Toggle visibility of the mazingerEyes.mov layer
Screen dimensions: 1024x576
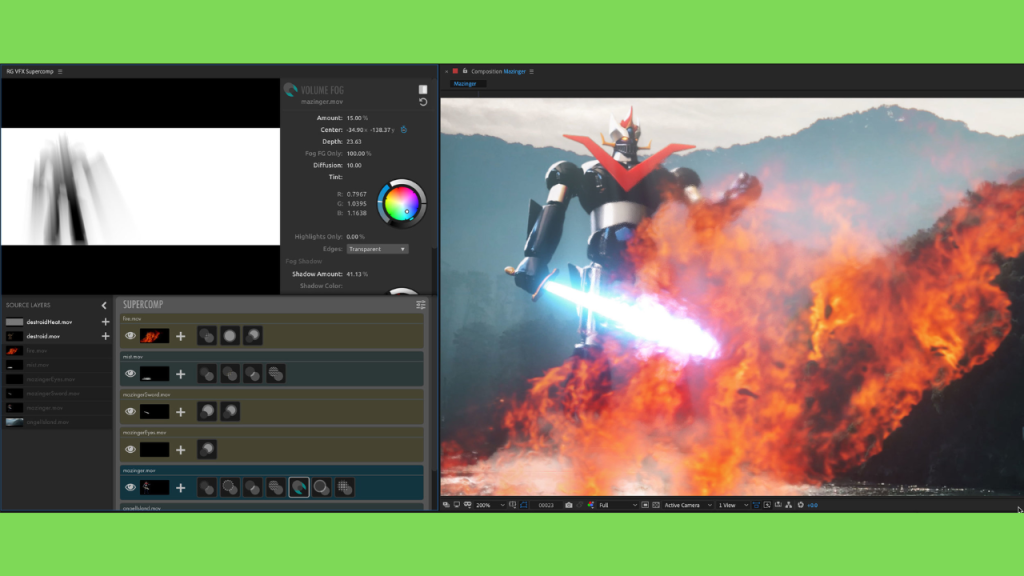point(131,449)
